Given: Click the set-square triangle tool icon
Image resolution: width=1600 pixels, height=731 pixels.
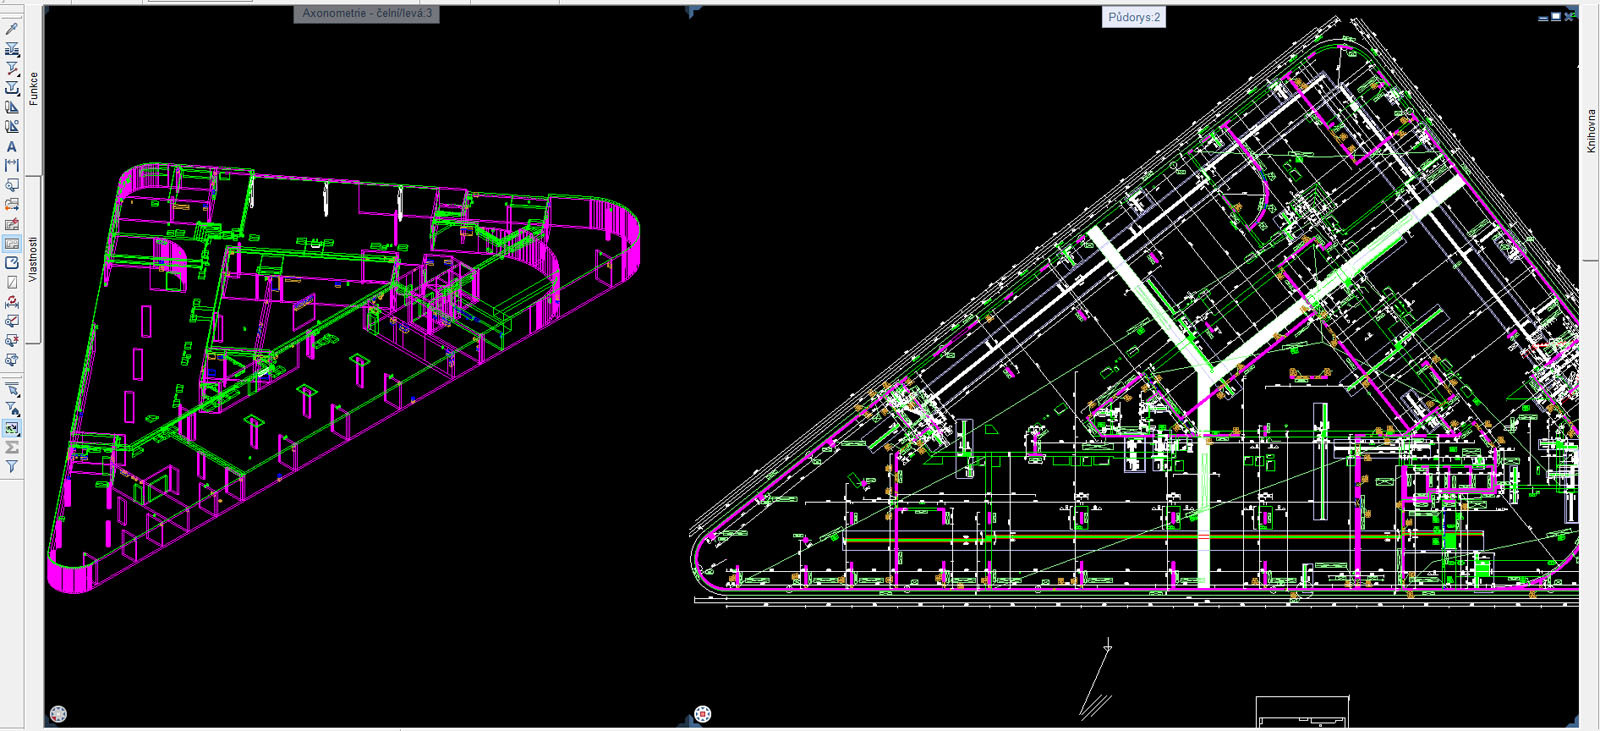Looking at the screenshot, I should pos(12,107).
